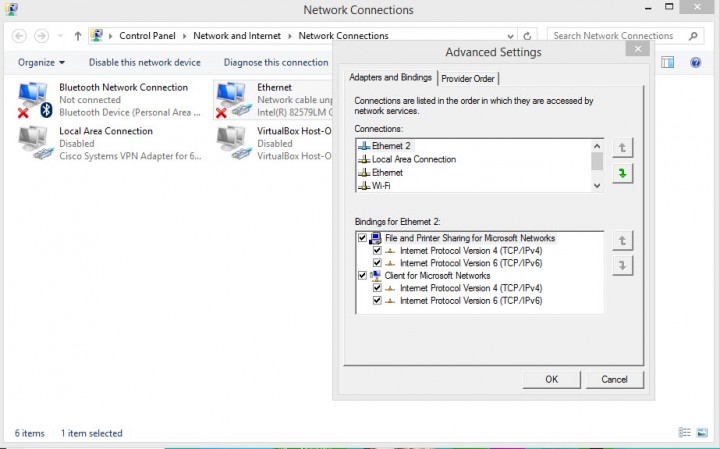Switch to large icons view in status bar
This screenshot has width=720, height=449.
click(702, 432)
